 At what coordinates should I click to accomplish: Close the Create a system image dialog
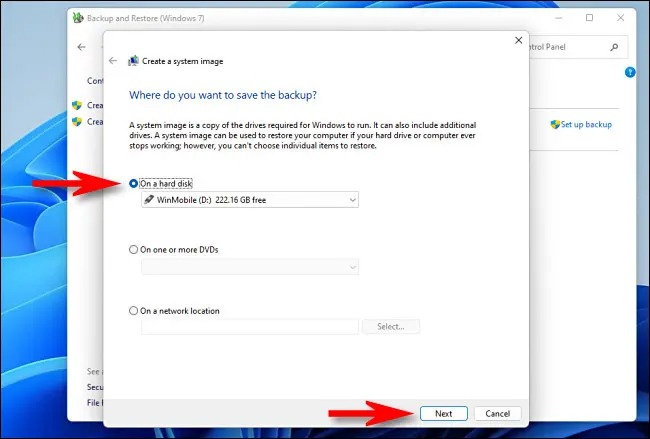tap(519, 40)
